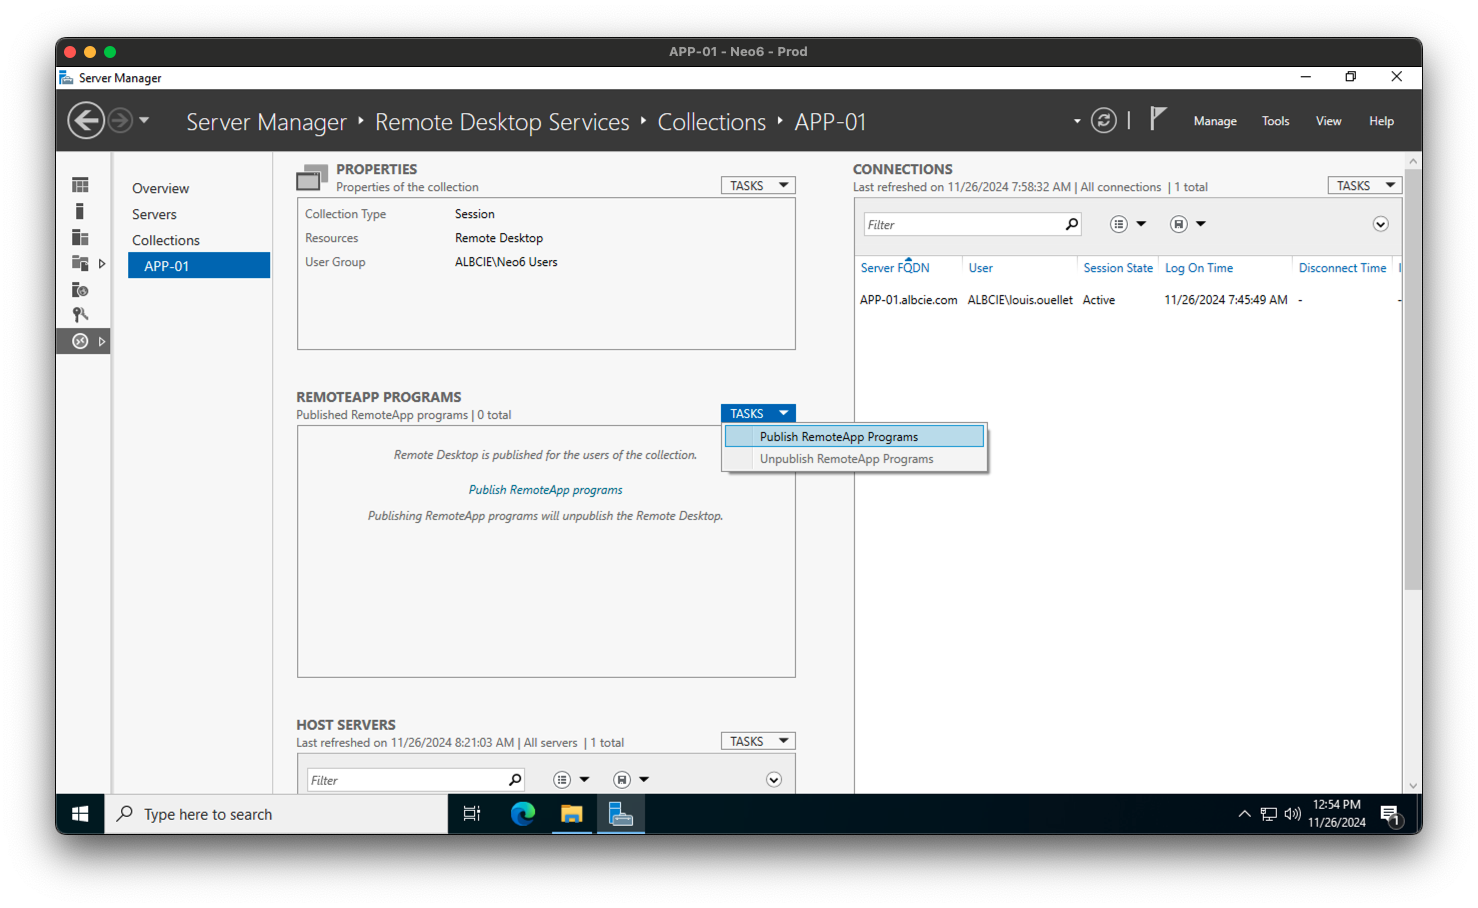Open Server Manager from the taskbar
This screenshot has width=1478, height=908.
click(620, 814)
